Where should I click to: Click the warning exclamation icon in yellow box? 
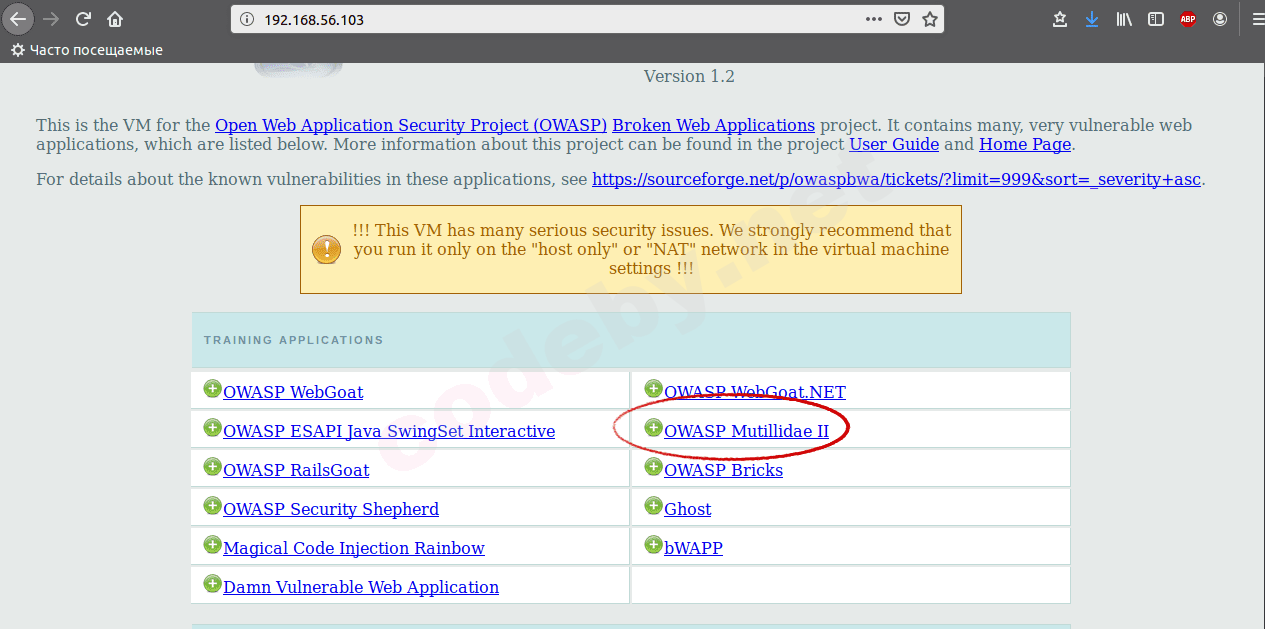click(326, 249)
